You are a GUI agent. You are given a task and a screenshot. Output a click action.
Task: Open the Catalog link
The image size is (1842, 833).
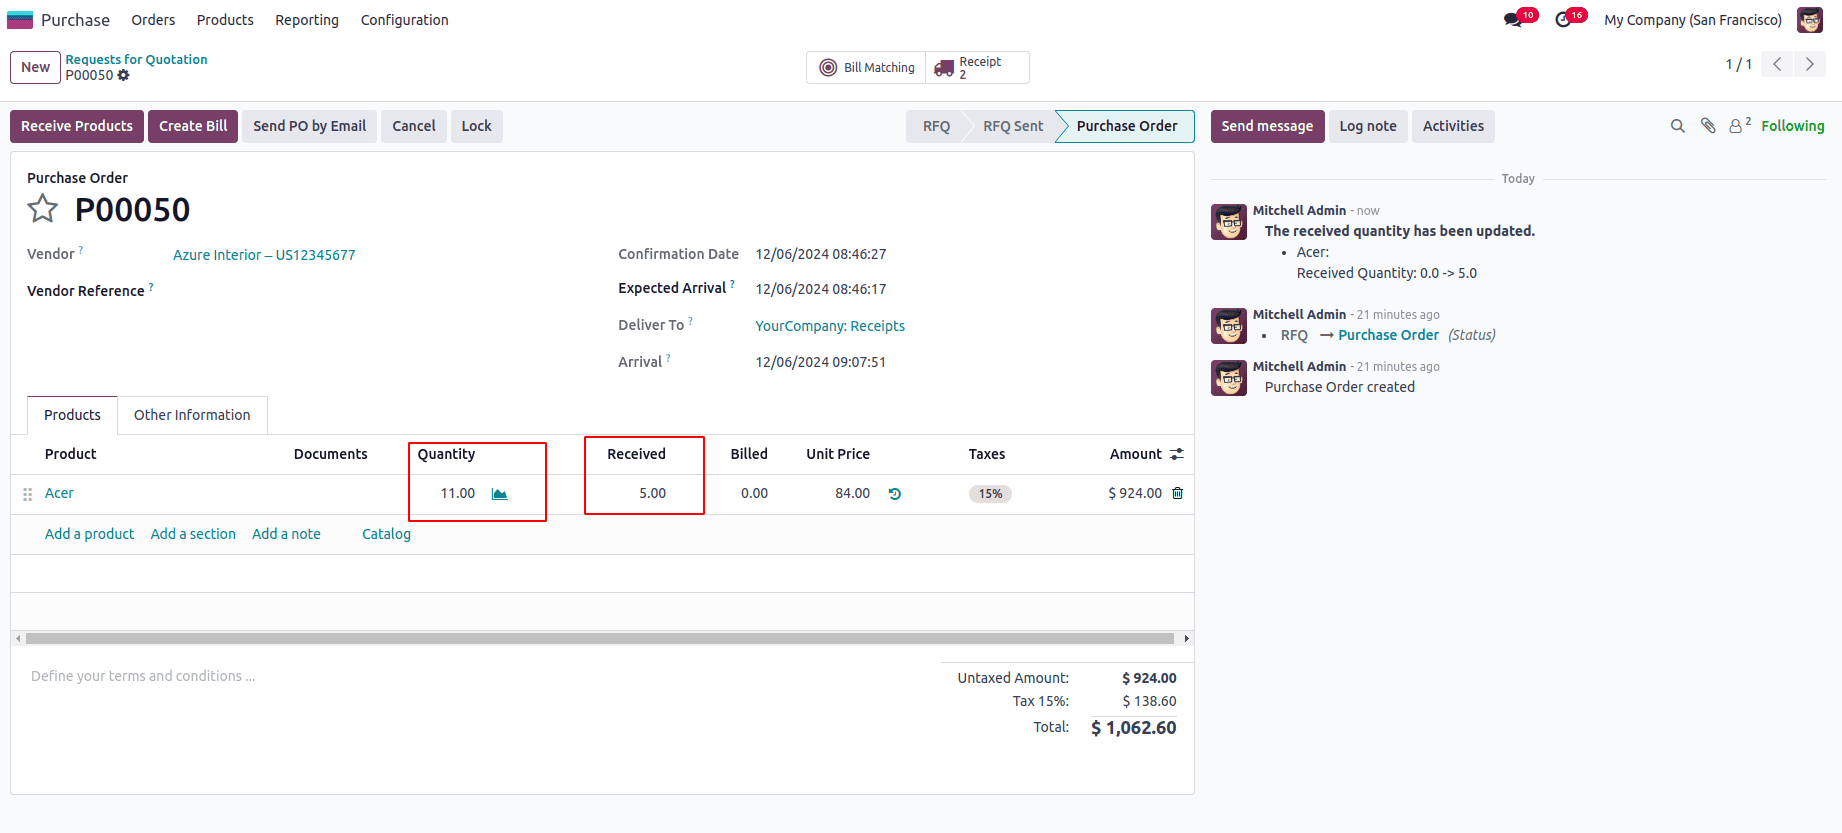coord(386,534)
